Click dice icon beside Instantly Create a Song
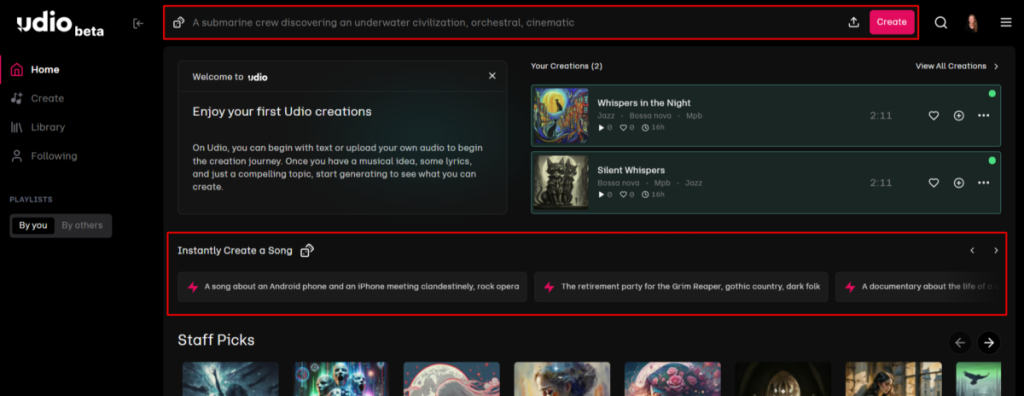 307,250
